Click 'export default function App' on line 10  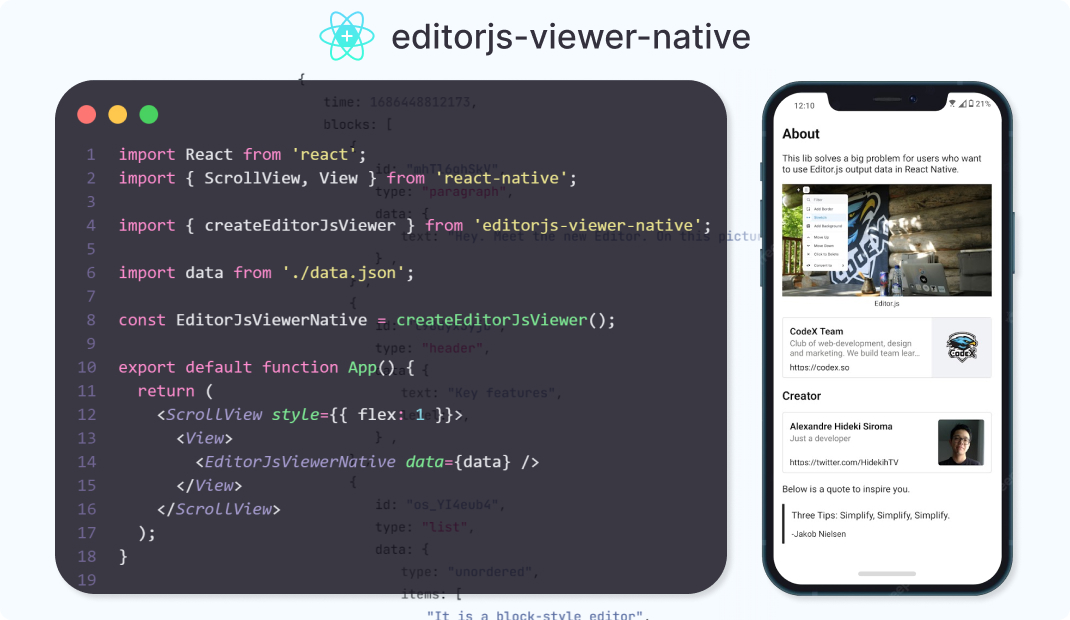tap(248, 367)
